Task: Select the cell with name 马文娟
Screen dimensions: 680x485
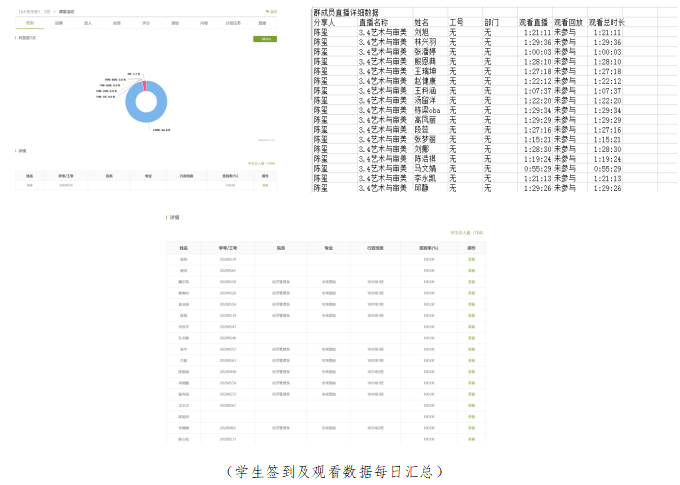Action: pos(426,169)
